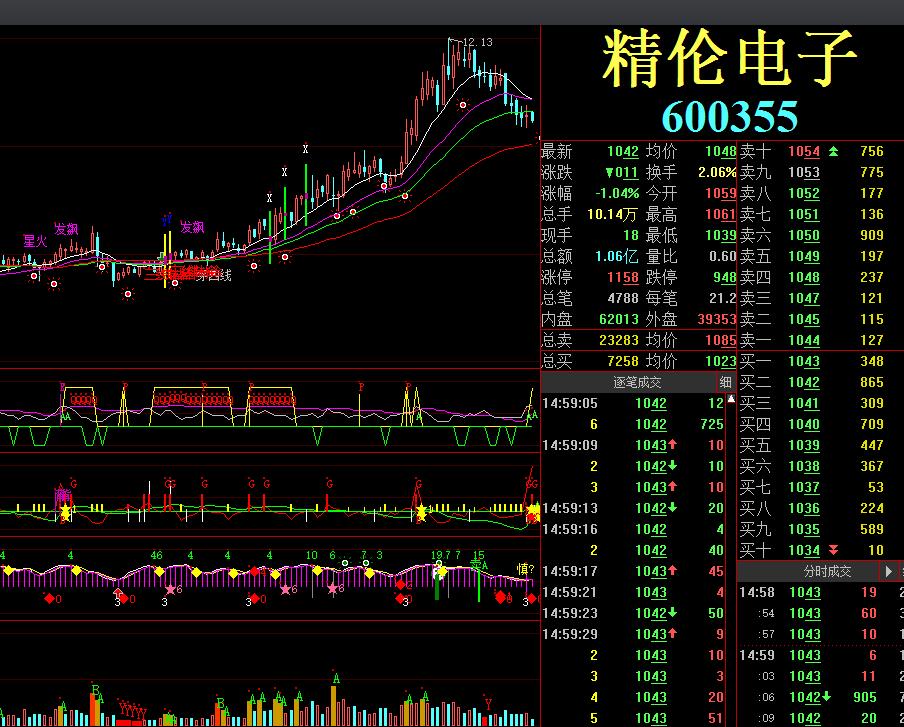
Task: Click the 总笔 value 4788
Action: click(623, 298)
